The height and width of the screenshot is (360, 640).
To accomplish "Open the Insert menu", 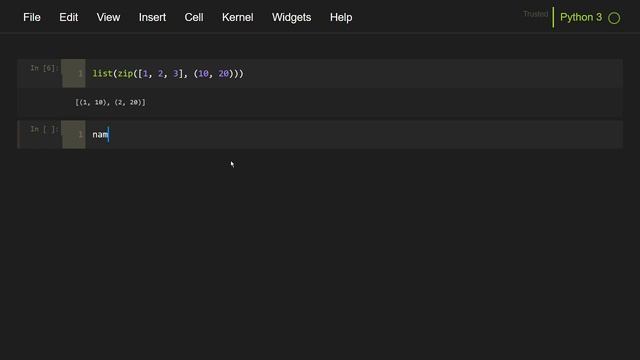I will tap(152, 18).
